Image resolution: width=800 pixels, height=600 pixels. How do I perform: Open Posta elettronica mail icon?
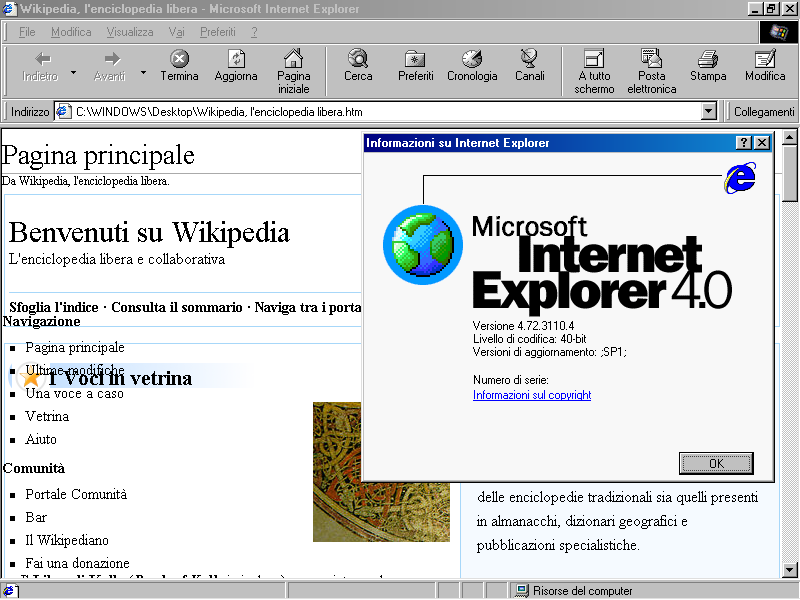[x=651, y=60]
